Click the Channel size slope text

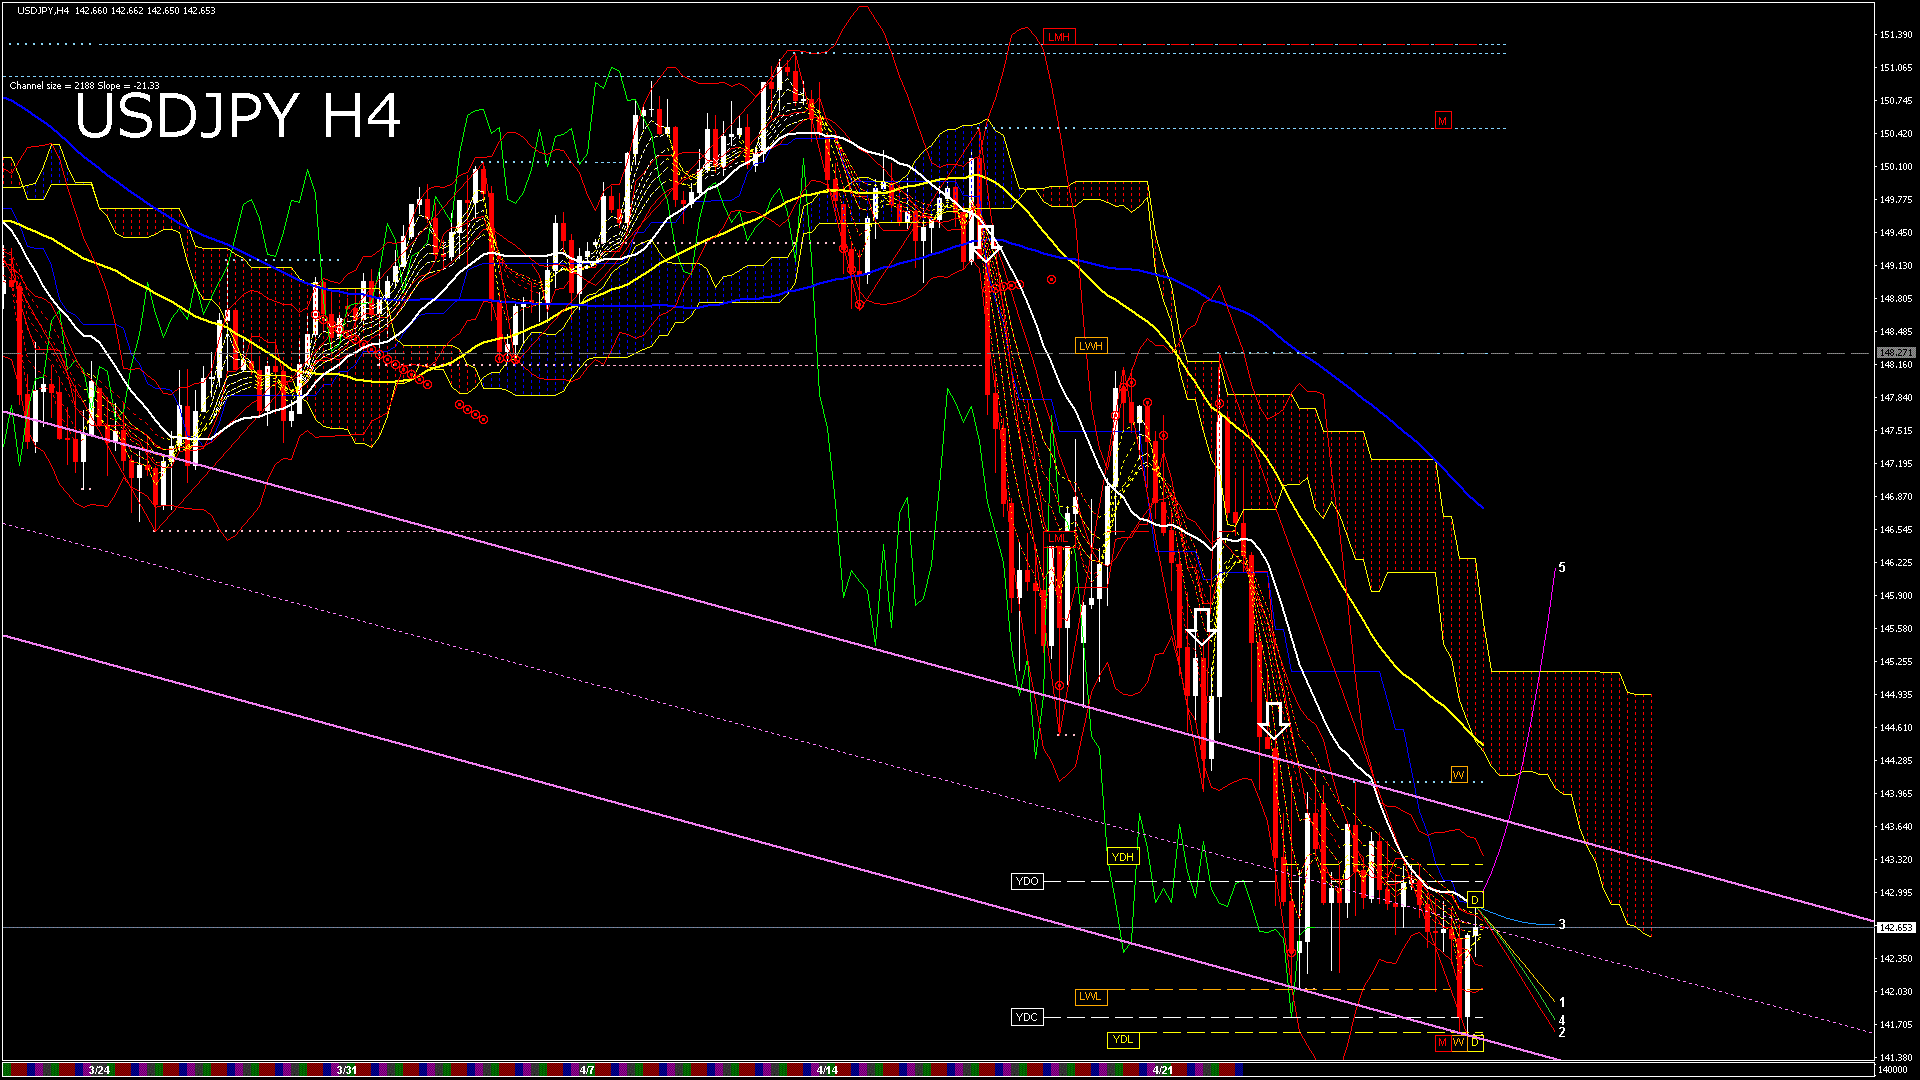(x=84, y=86)
